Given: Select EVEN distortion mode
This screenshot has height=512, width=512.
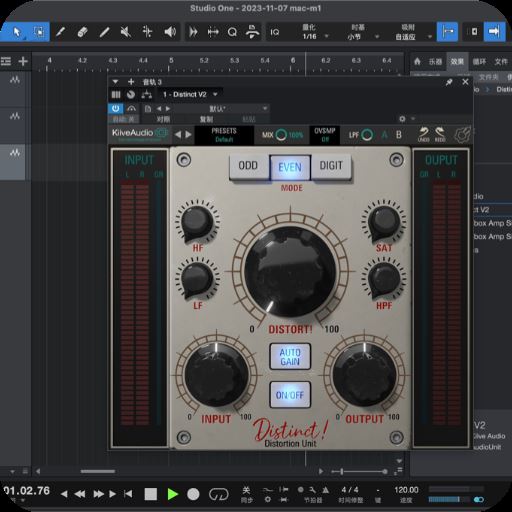Looking at the screenshot, I should (290, 167).
